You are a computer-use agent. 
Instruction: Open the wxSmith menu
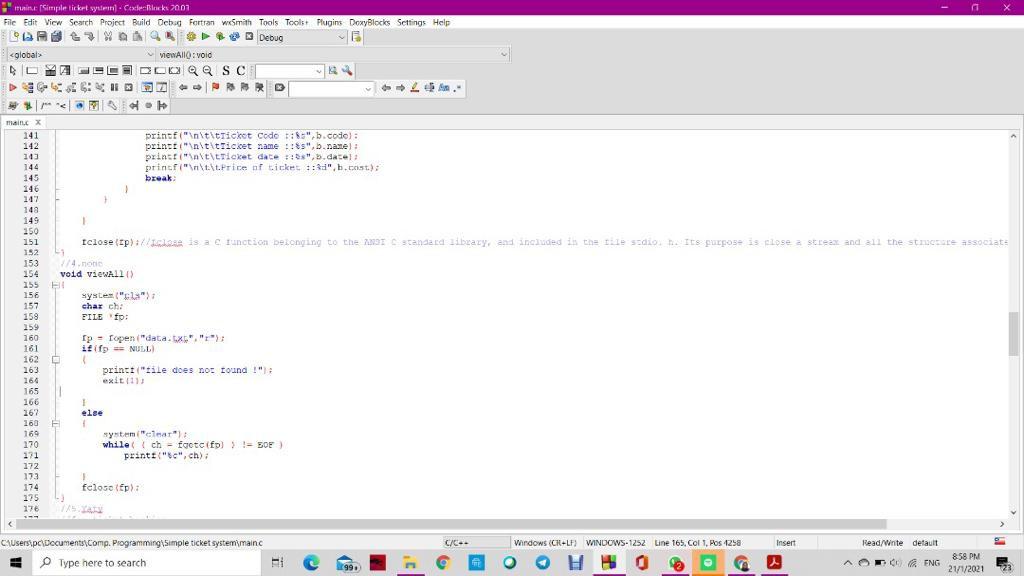pyautogui.click(x=236, y=21)
